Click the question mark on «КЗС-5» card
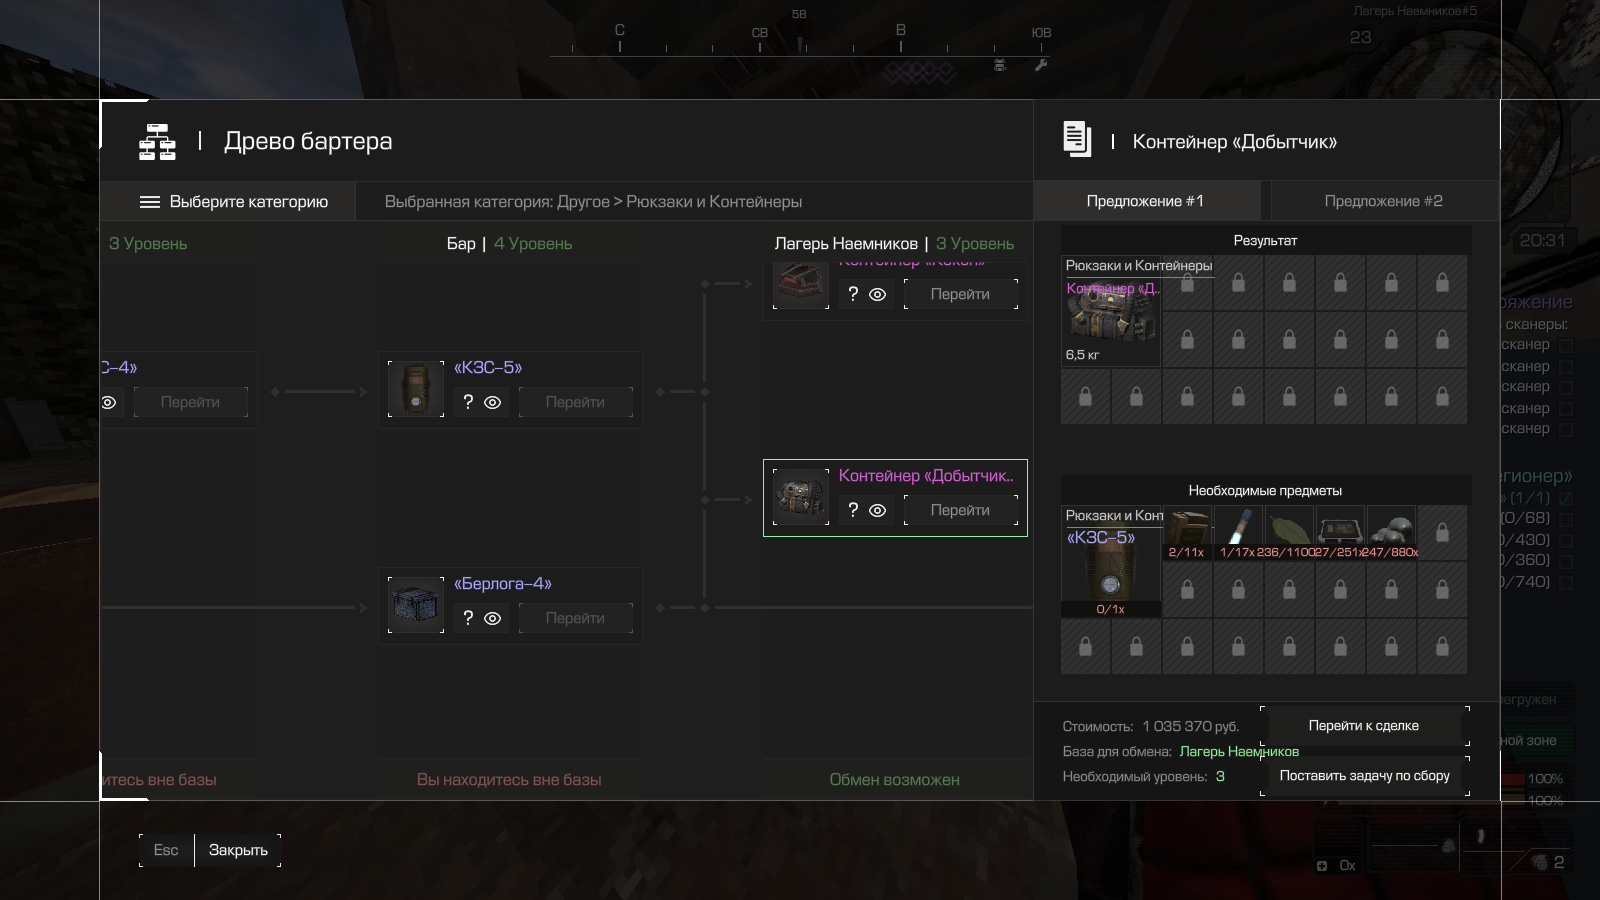This screenshot has height=900, width=1600. click(x=468, y=402)
